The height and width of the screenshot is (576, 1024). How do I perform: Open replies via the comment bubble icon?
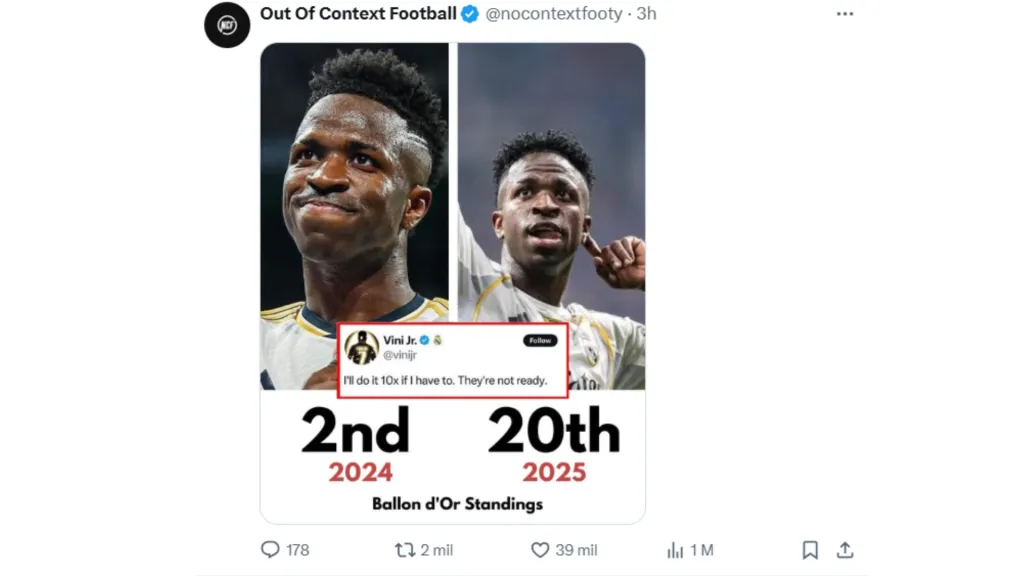pos(270,550)
